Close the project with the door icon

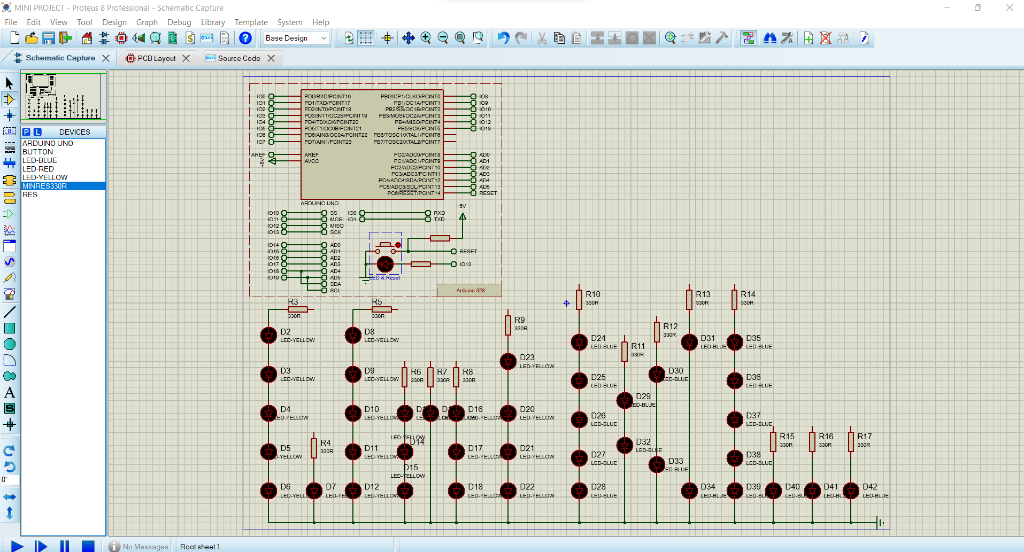point(65,39)
